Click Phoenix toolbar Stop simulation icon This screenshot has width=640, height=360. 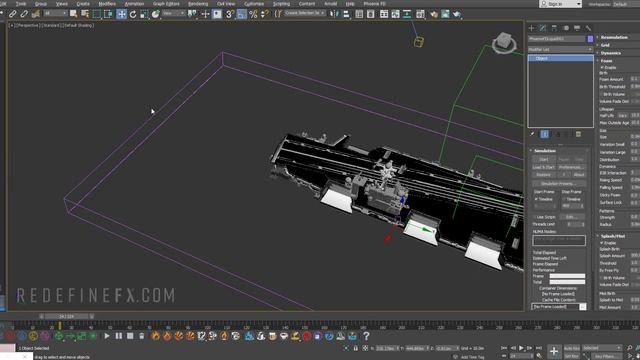pos(130,336)
